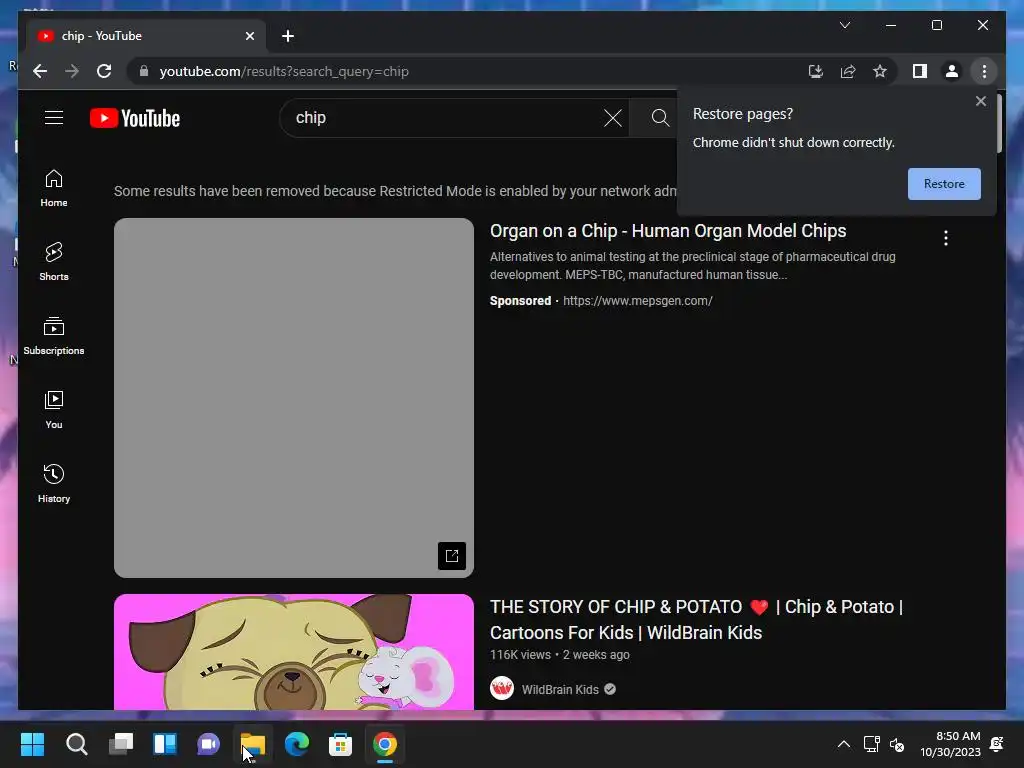1024x768 pixels.
Task: Bookmark this tab with the star
Action: pyautogui.click(x=880, y=71)
